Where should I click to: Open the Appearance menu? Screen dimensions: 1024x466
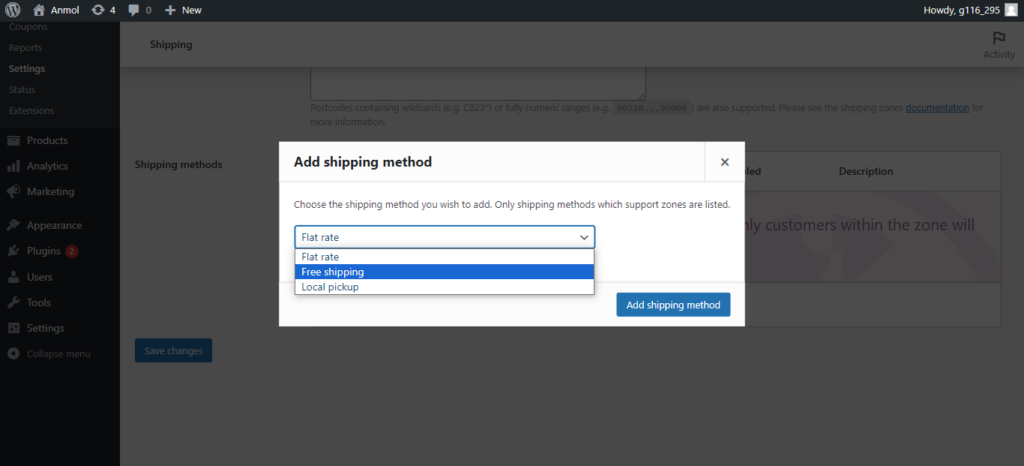coord(54,225)
